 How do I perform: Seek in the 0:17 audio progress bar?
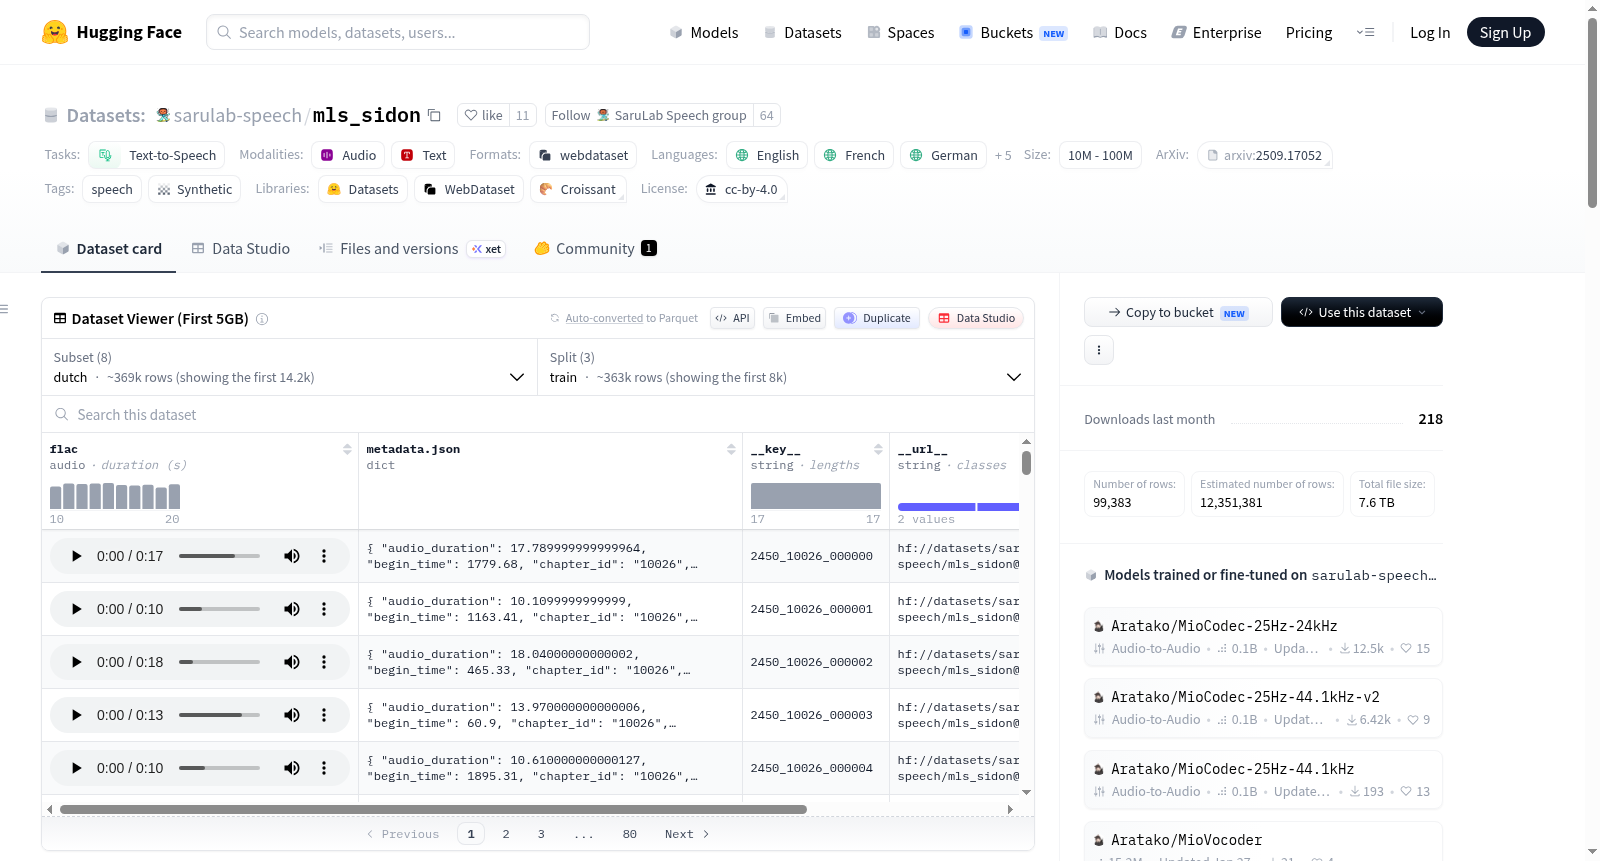(x=219, y=556)
